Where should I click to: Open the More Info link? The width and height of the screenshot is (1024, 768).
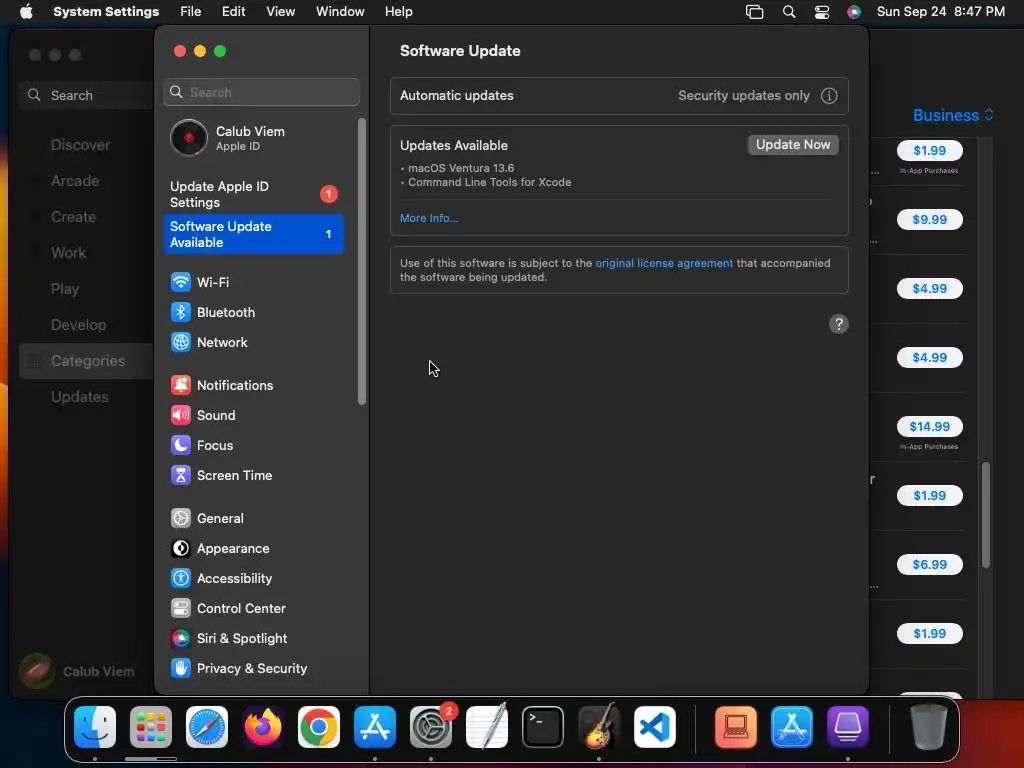point(429,218)
